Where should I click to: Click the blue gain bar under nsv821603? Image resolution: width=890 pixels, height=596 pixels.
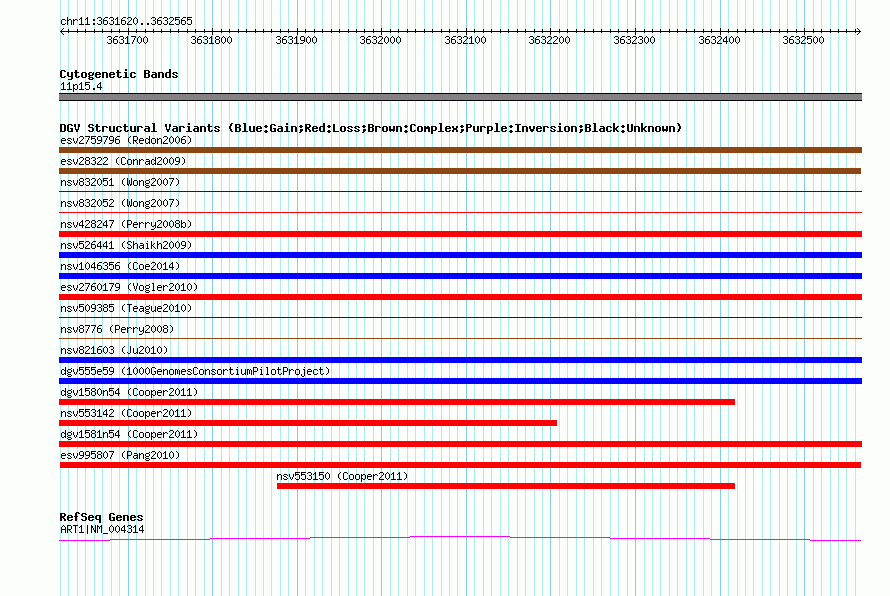pyautogui.click(x=460, y=360)
